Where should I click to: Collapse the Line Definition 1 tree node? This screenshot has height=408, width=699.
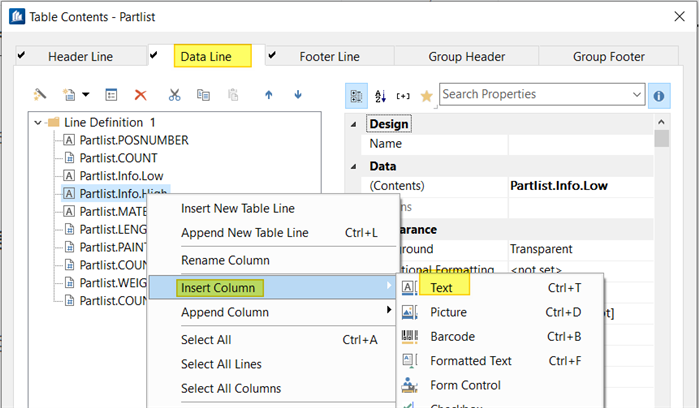coord(38,122)
